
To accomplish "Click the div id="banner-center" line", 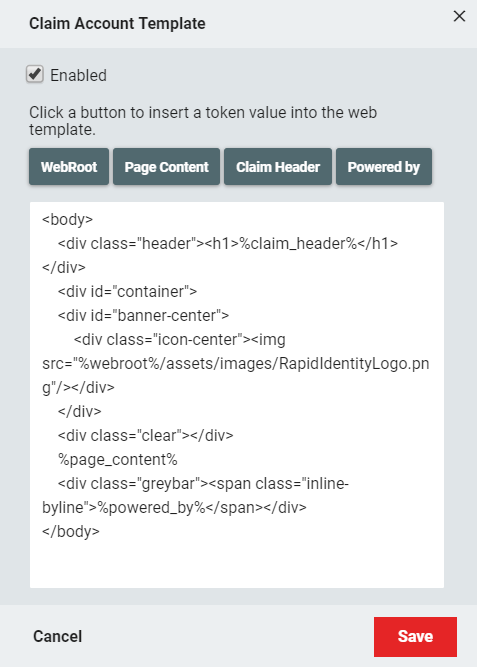I will coord(143,316).
